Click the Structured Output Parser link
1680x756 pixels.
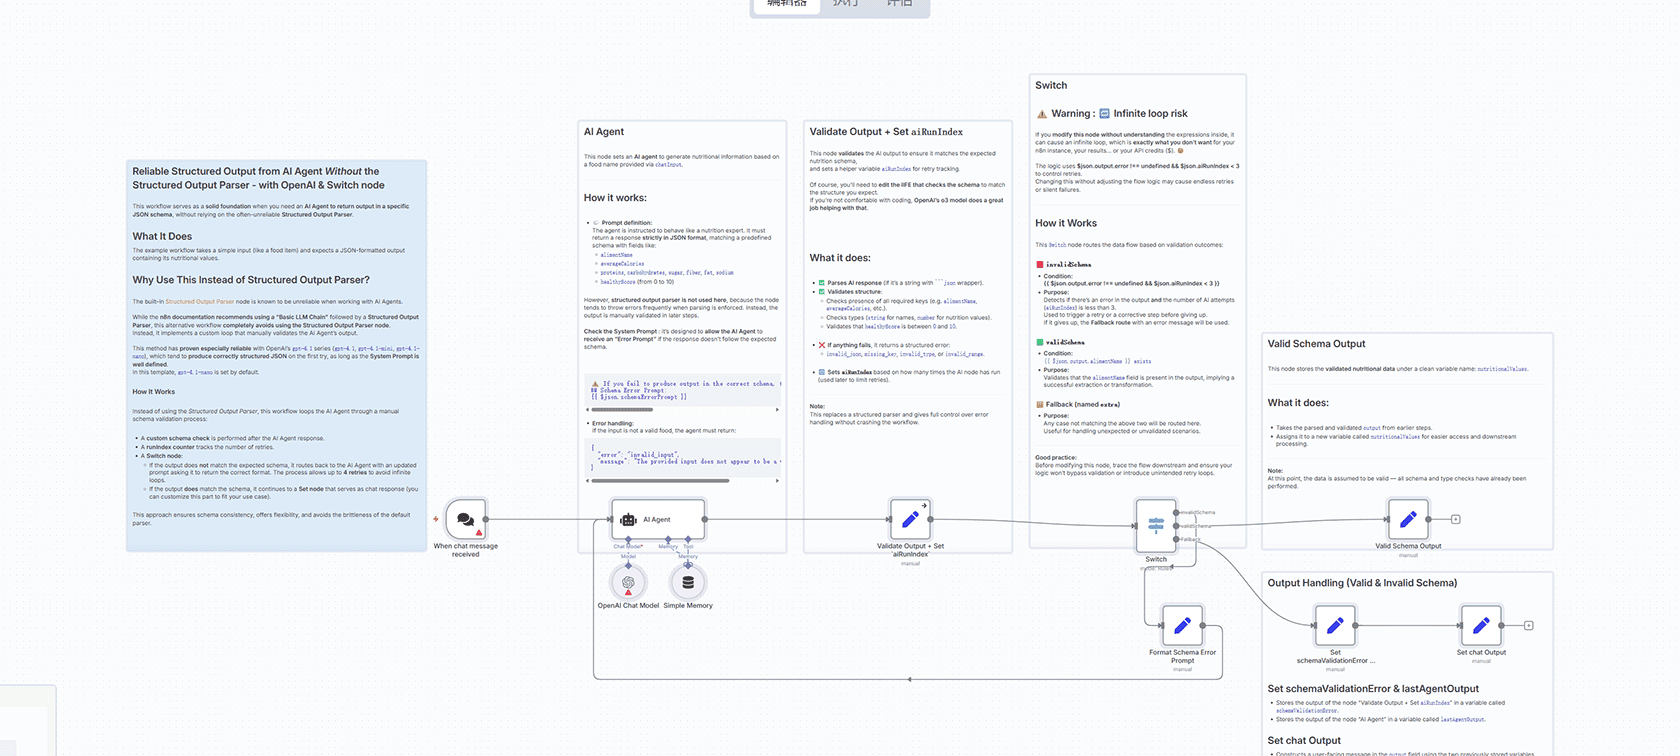click(200, 302)
